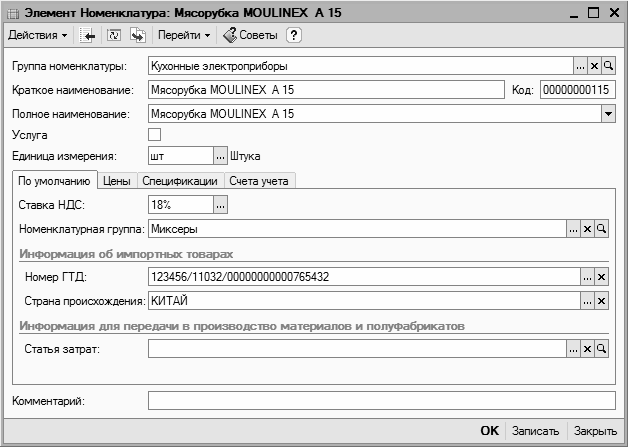Click the copy-element toolbar icon
Viewport: 628px width, 447px height.
(x=138, y=35)
